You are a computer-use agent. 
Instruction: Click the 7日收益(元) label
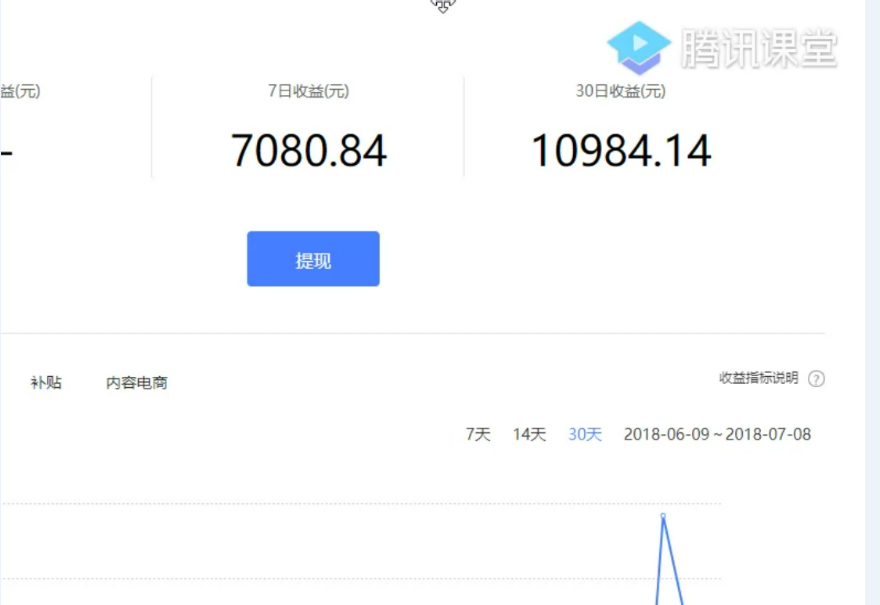click(309, 91)
